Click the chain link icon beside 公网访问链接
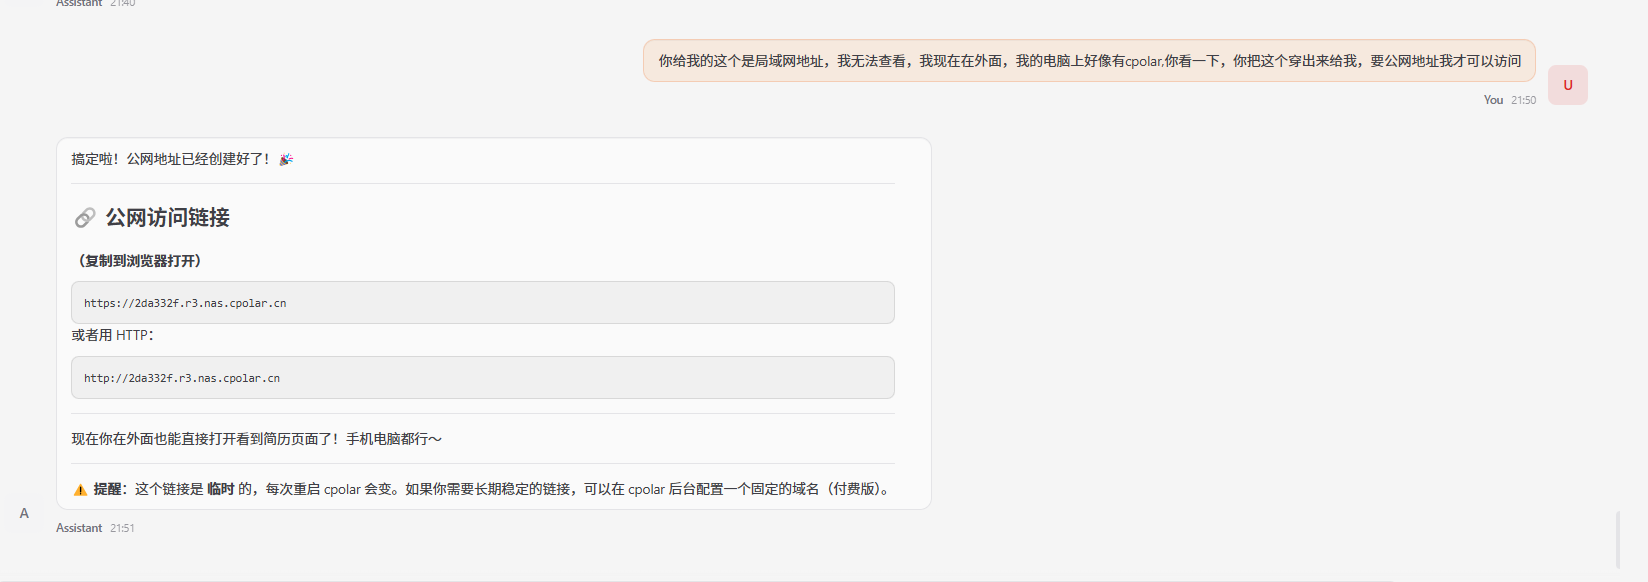 pos(84,218)
